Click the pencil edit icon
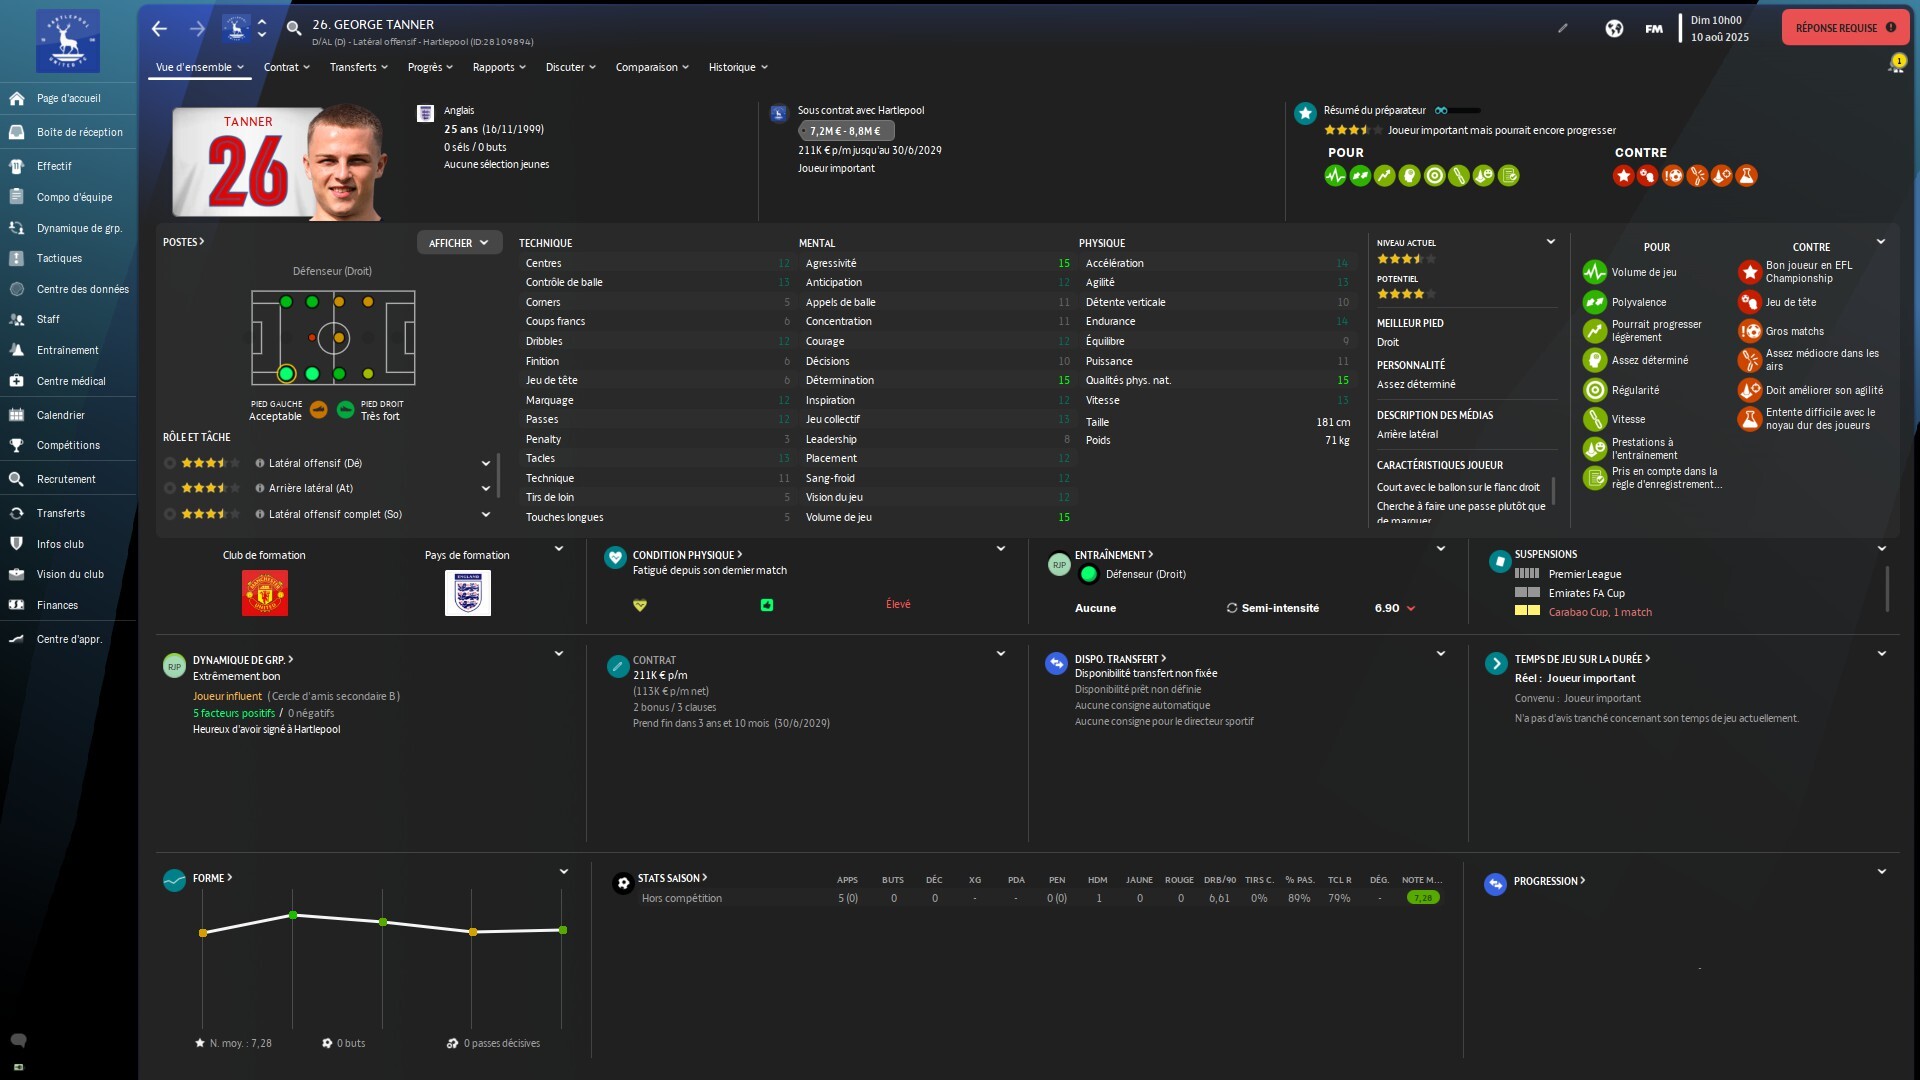Viewport: 1920px width, 1080px height. 1563,28
